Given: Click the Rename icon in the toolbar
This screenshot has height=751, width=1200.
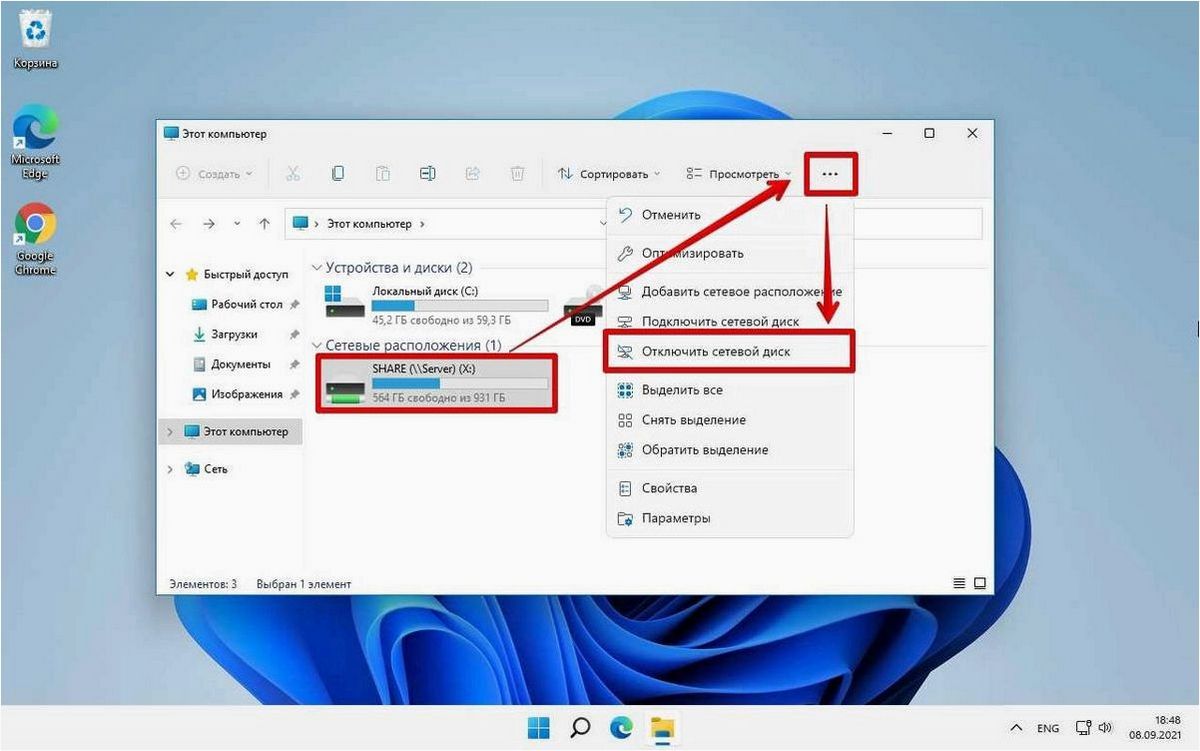Looking at the screenshot, I should click(427, 173).
